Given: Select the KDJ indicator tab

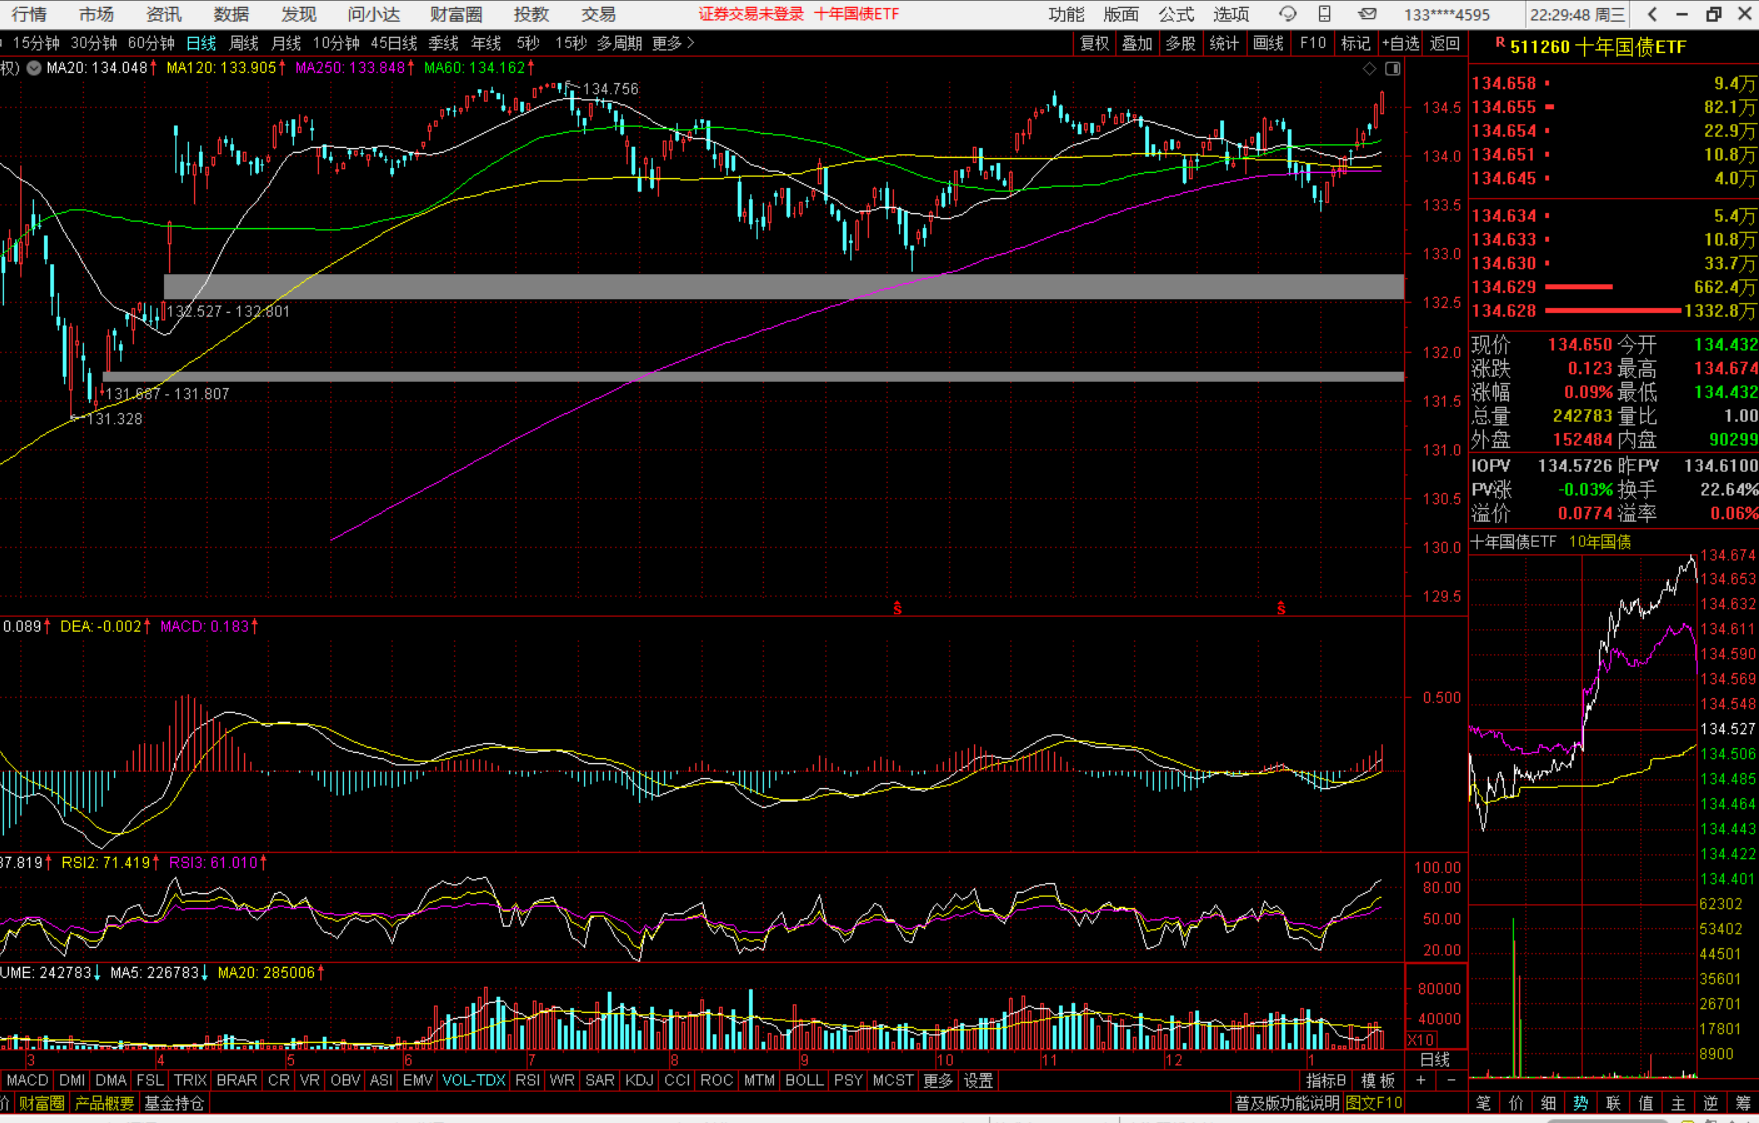Looking at the screenshot, I should pos(639,1080).
